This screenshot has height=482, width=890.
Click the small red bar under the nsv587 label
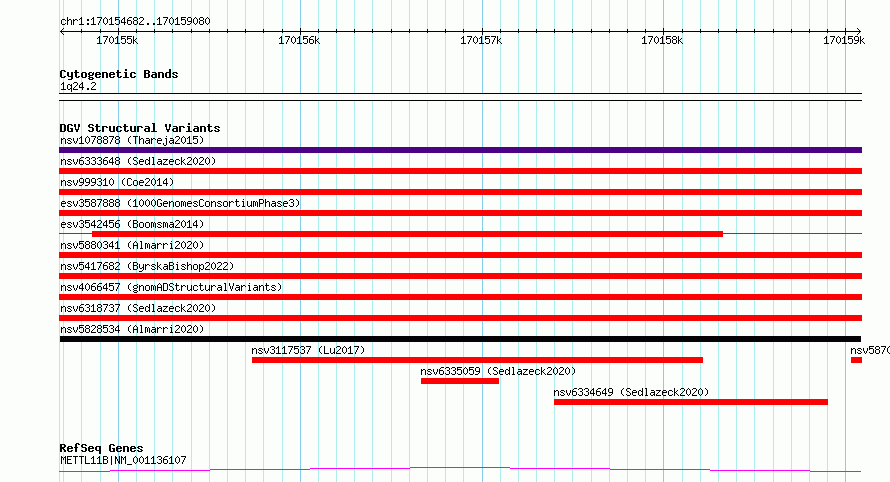point(857,360)
